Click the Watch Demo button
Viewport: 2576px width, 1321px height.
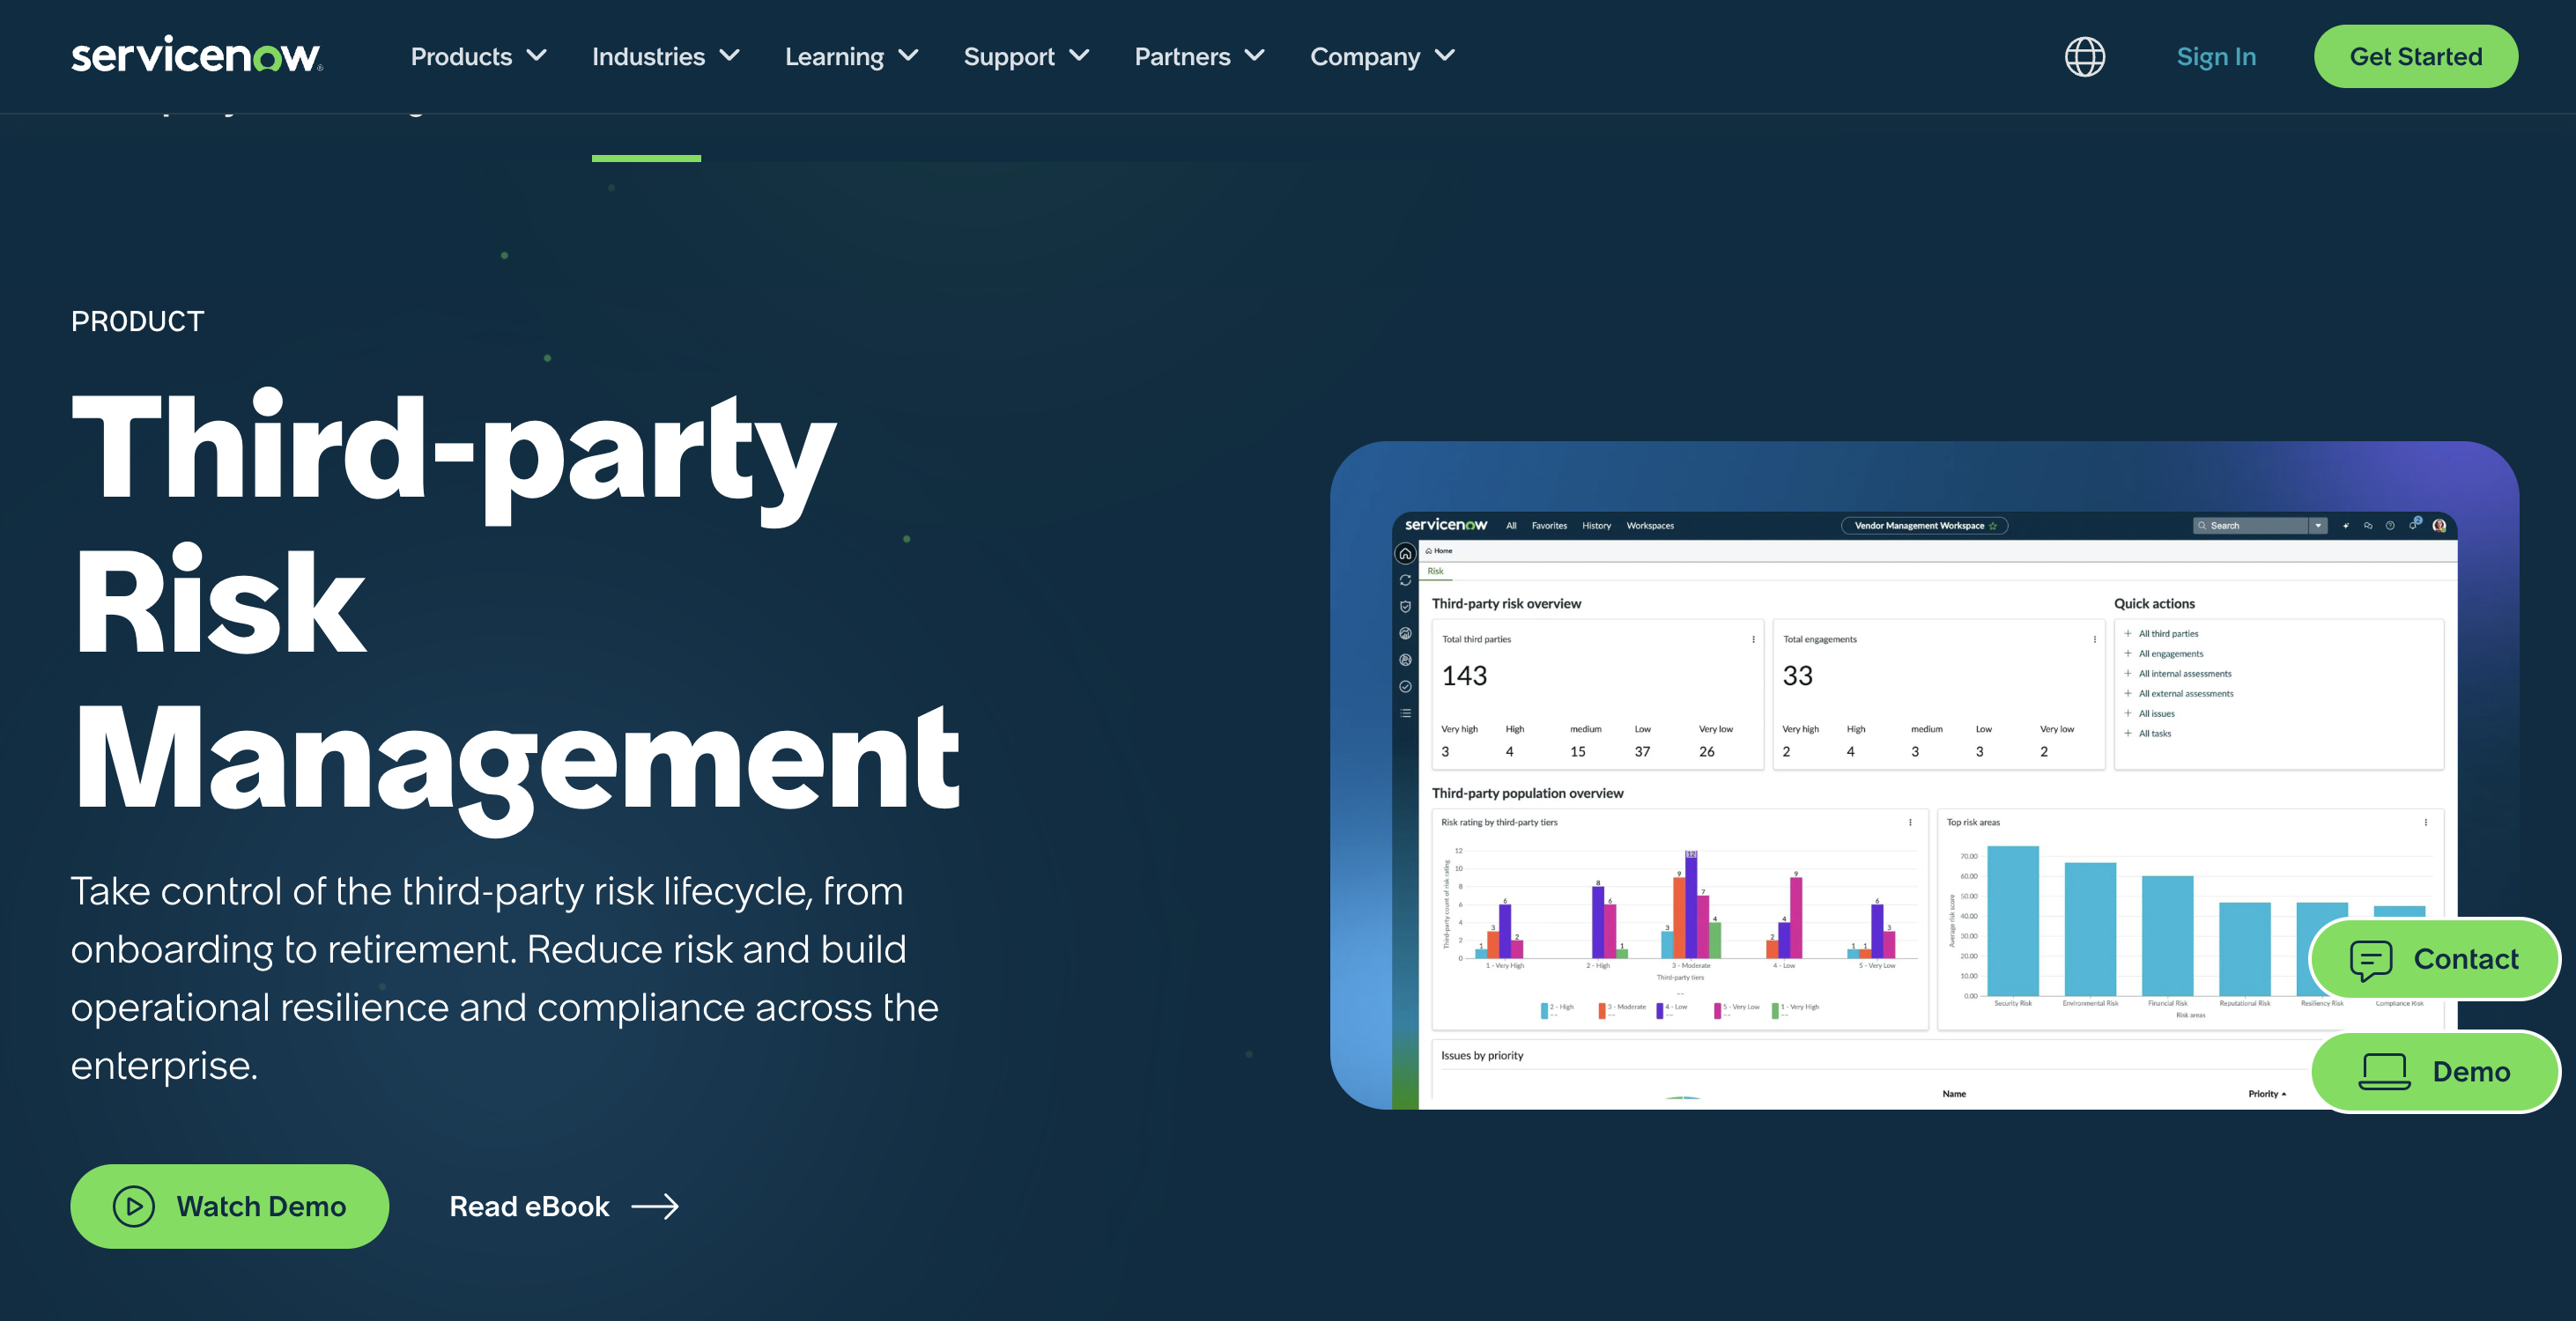pos(229,1206)
